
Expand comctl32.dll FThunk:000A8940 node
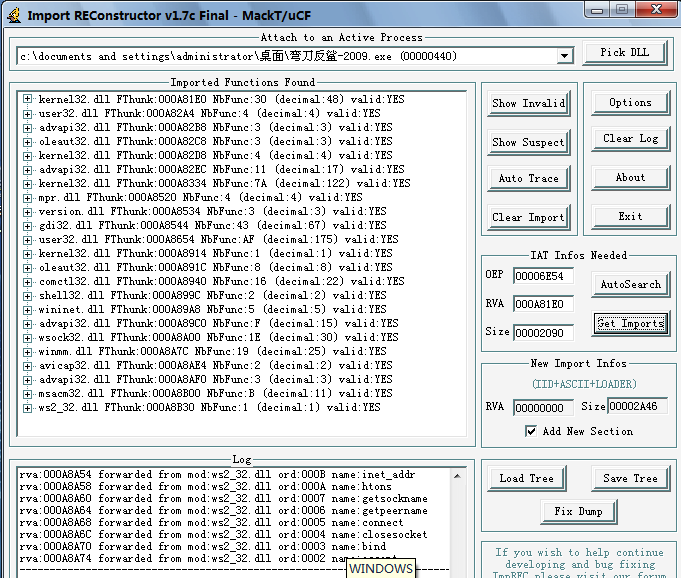click(27, 281)
